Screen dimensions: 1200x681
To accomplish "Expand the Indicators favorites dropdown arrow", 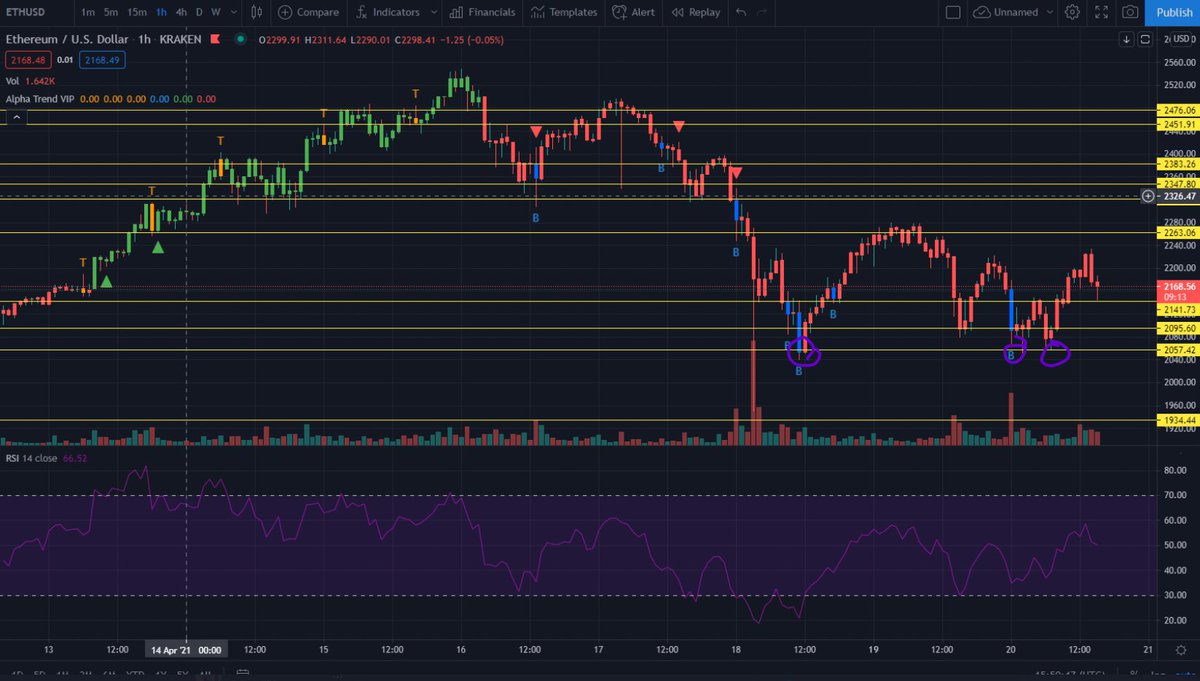I will (433, 12).
